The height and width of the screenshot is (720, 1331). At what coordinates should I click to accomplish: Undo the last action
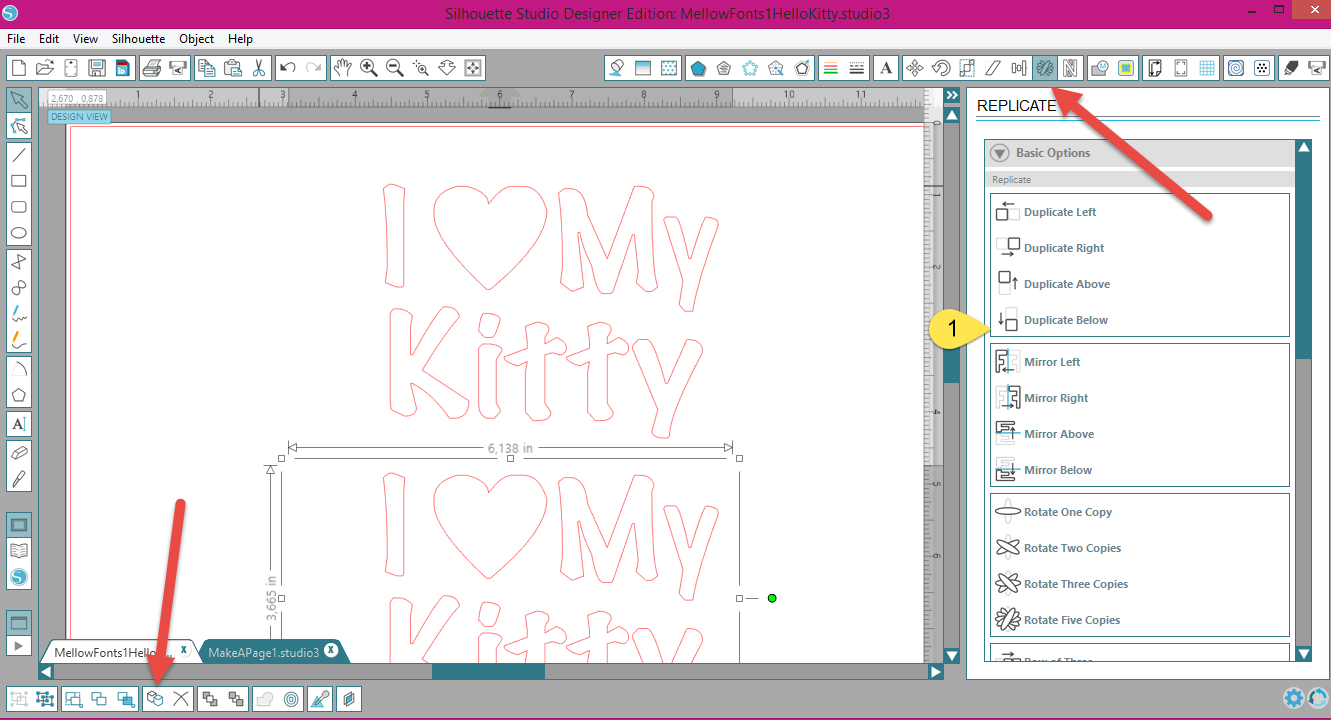[288, 68]
